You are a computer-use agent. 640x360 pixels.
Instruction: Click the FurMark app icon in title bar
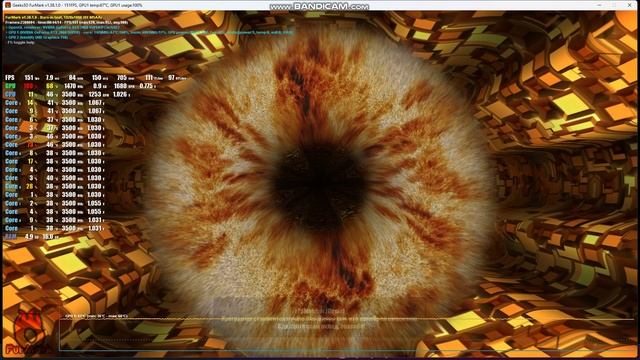click(x=7, y=5)
